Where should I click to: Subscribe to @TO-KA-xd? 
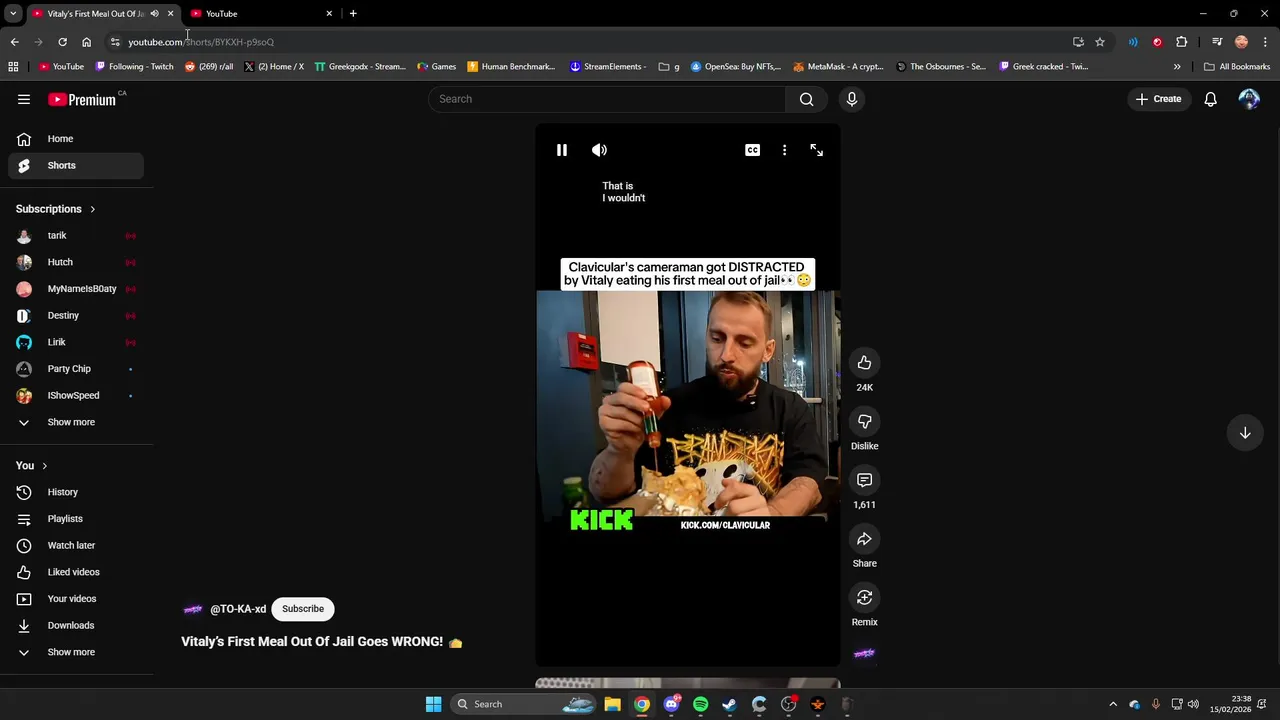click(x=303, y=609)
